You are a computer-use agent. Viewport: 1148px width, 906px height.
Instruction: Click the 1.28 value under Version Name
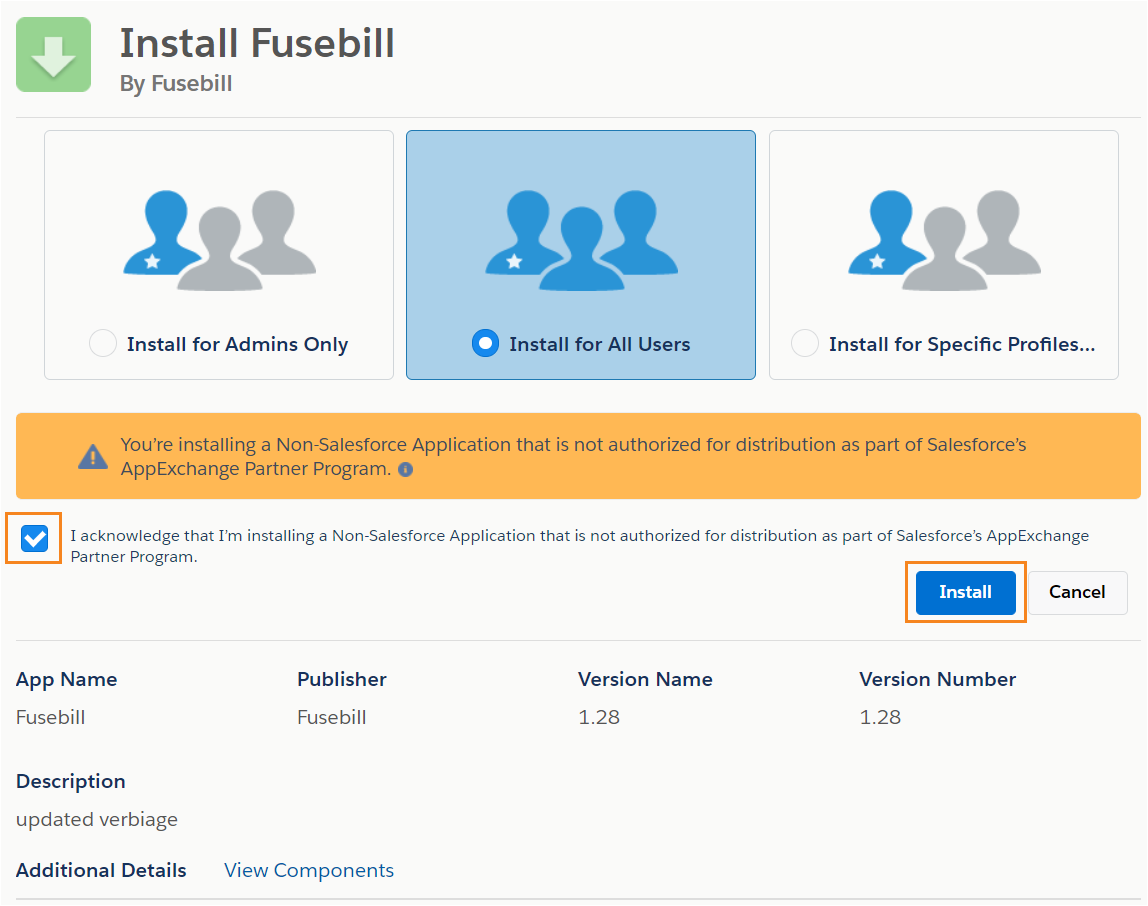599,717
